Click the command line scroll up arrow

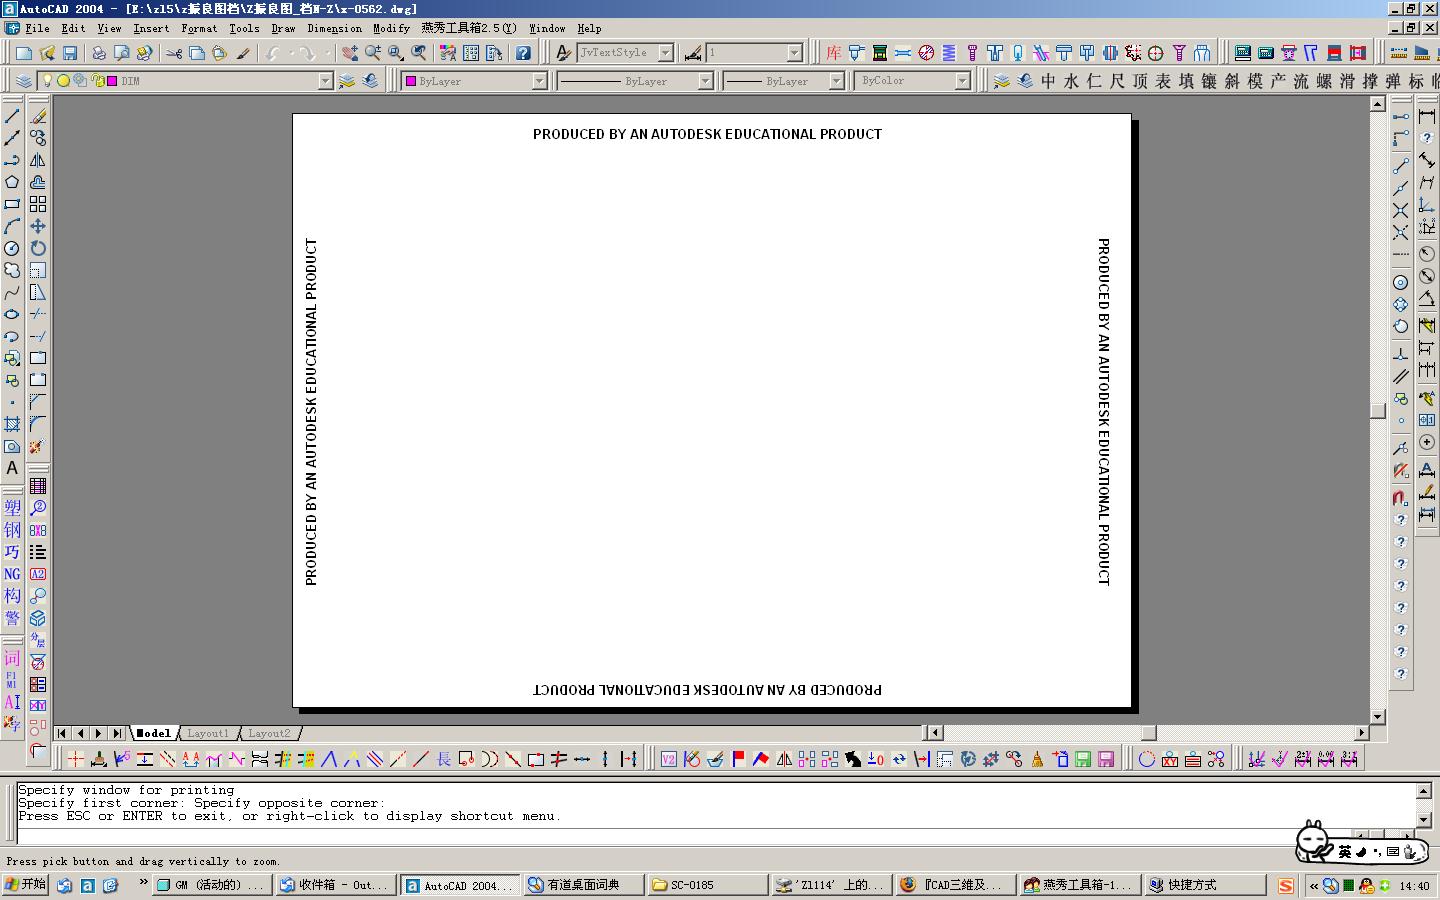click(1423, 791)
